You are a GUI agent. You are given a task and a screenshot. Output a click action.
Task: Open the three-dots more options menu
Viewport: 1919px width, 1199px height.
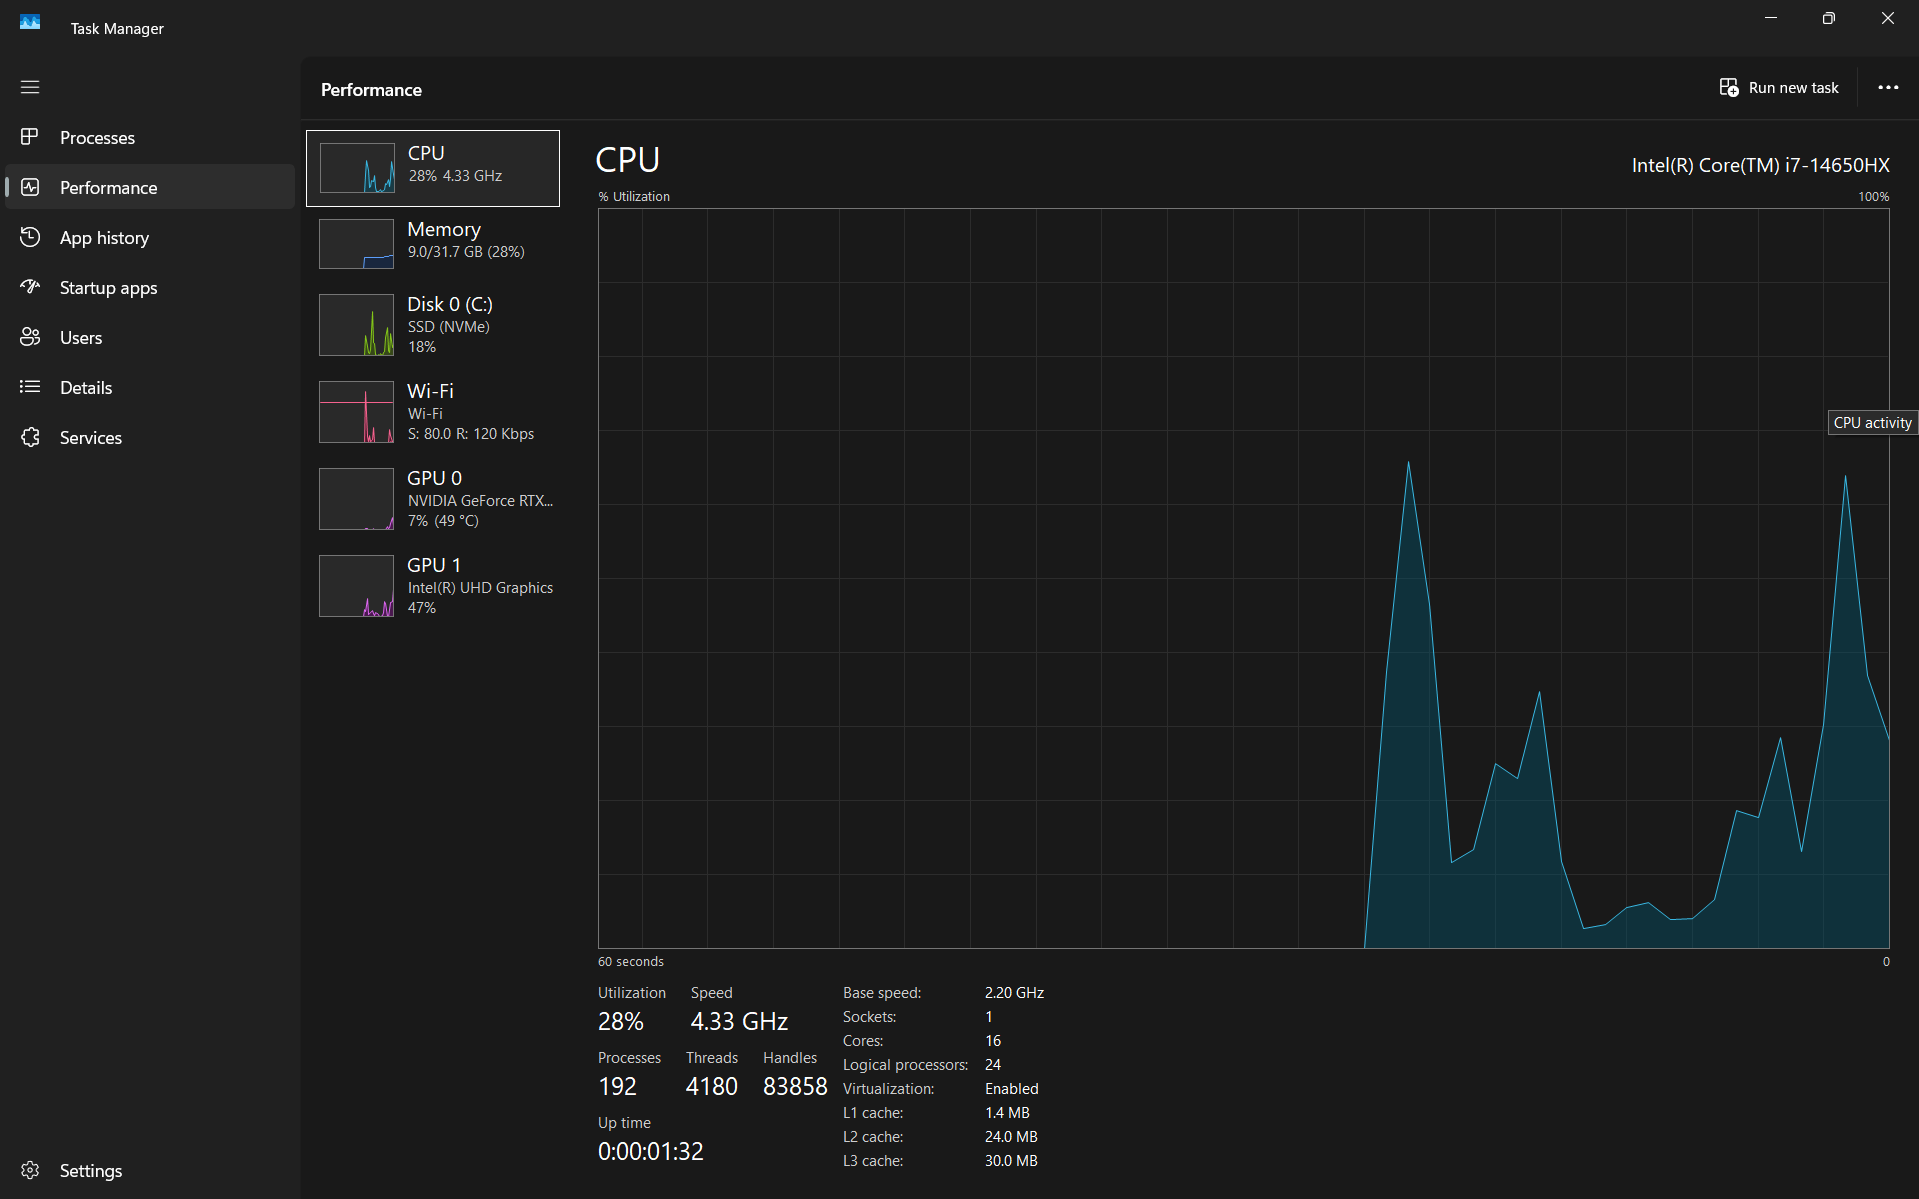(x=1888, y=88)
